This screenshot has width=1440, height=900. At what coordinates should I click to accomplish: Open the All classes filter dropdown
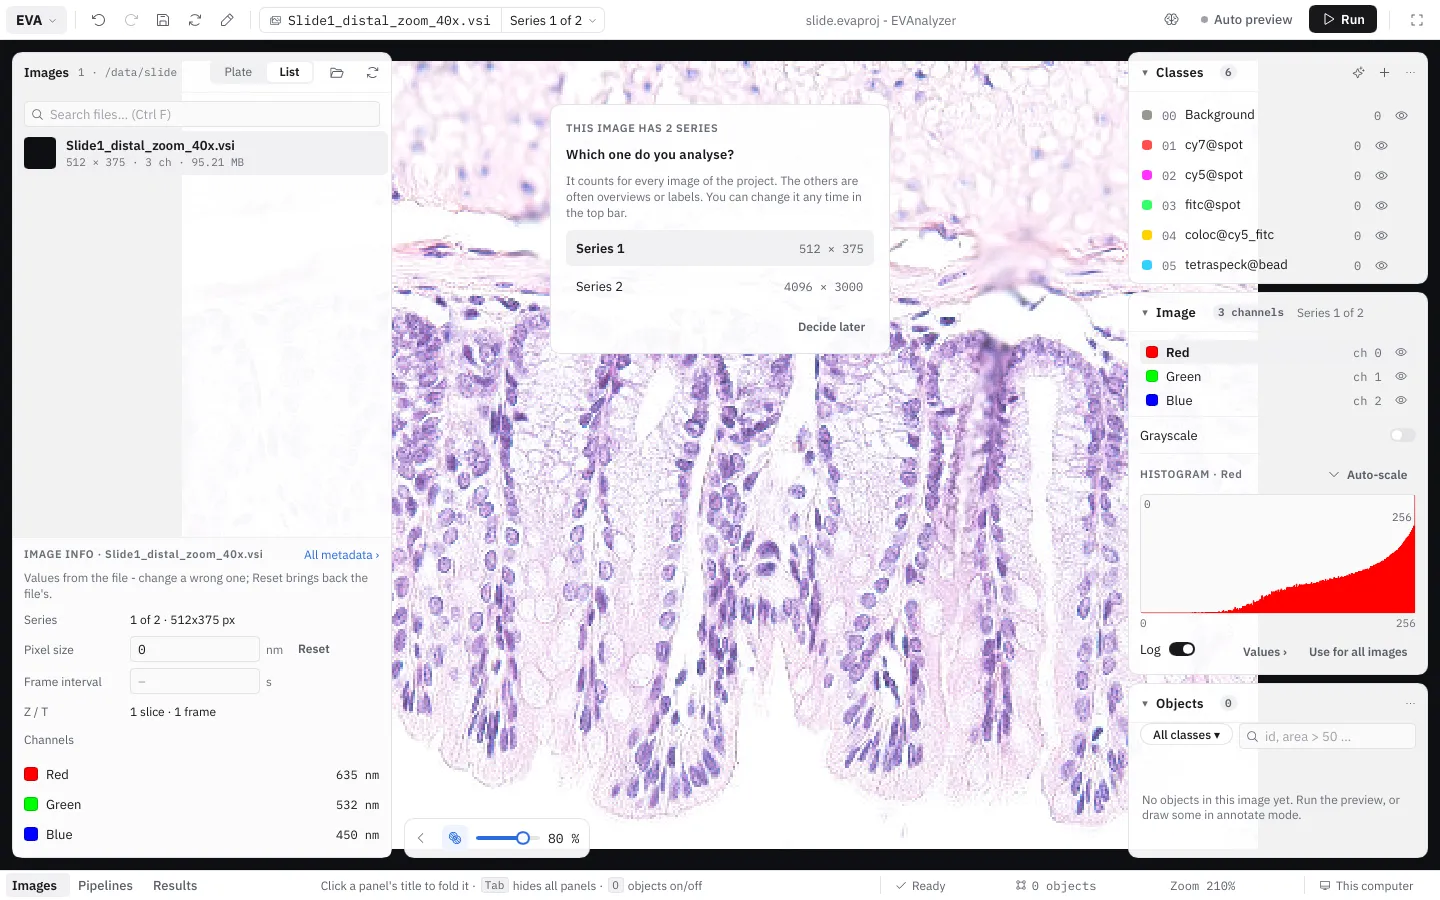click(x=1186, y=735)
